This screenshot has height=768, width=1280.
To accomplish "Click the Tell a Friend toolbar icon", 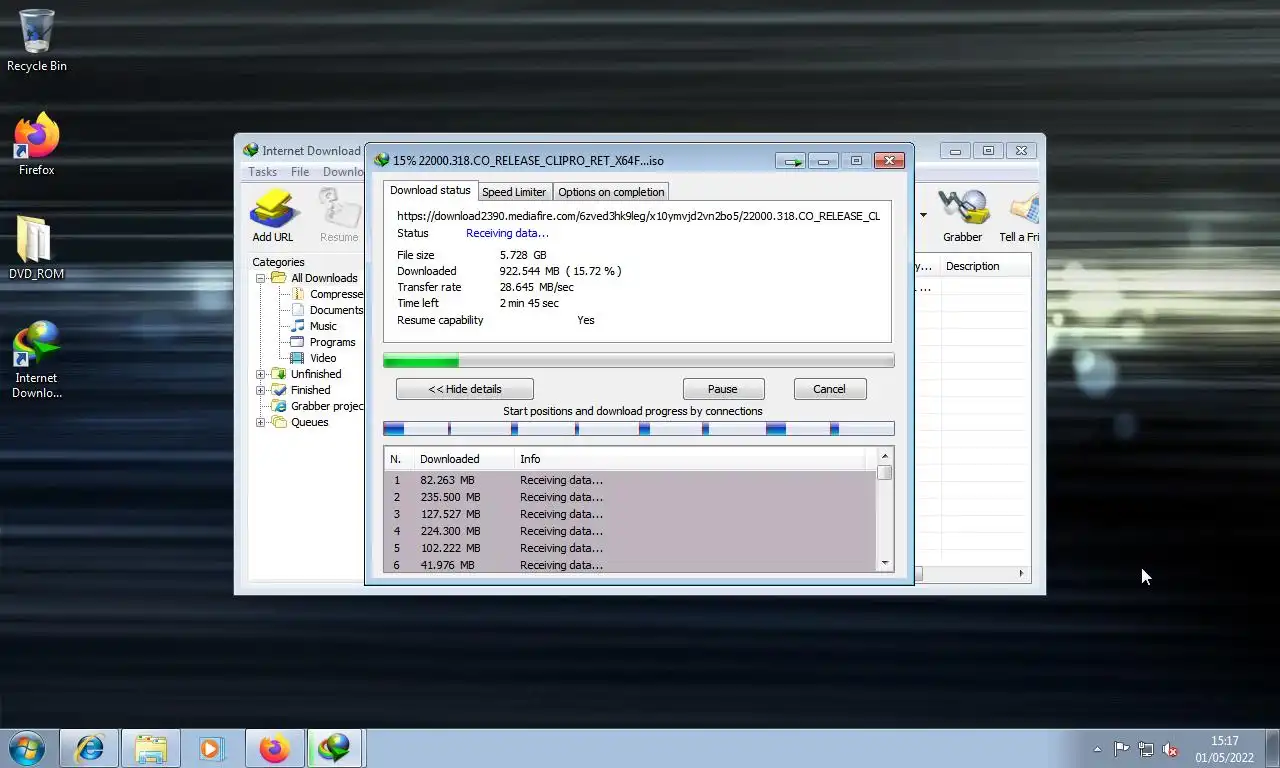I will click(x=1023, y=208).
